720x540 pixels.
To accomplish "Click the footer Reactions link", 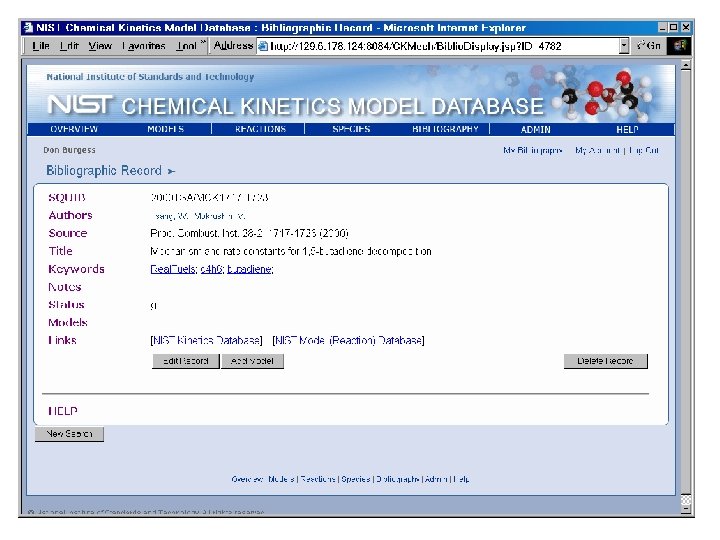I will pyautogui.click(x=318, y=479).
